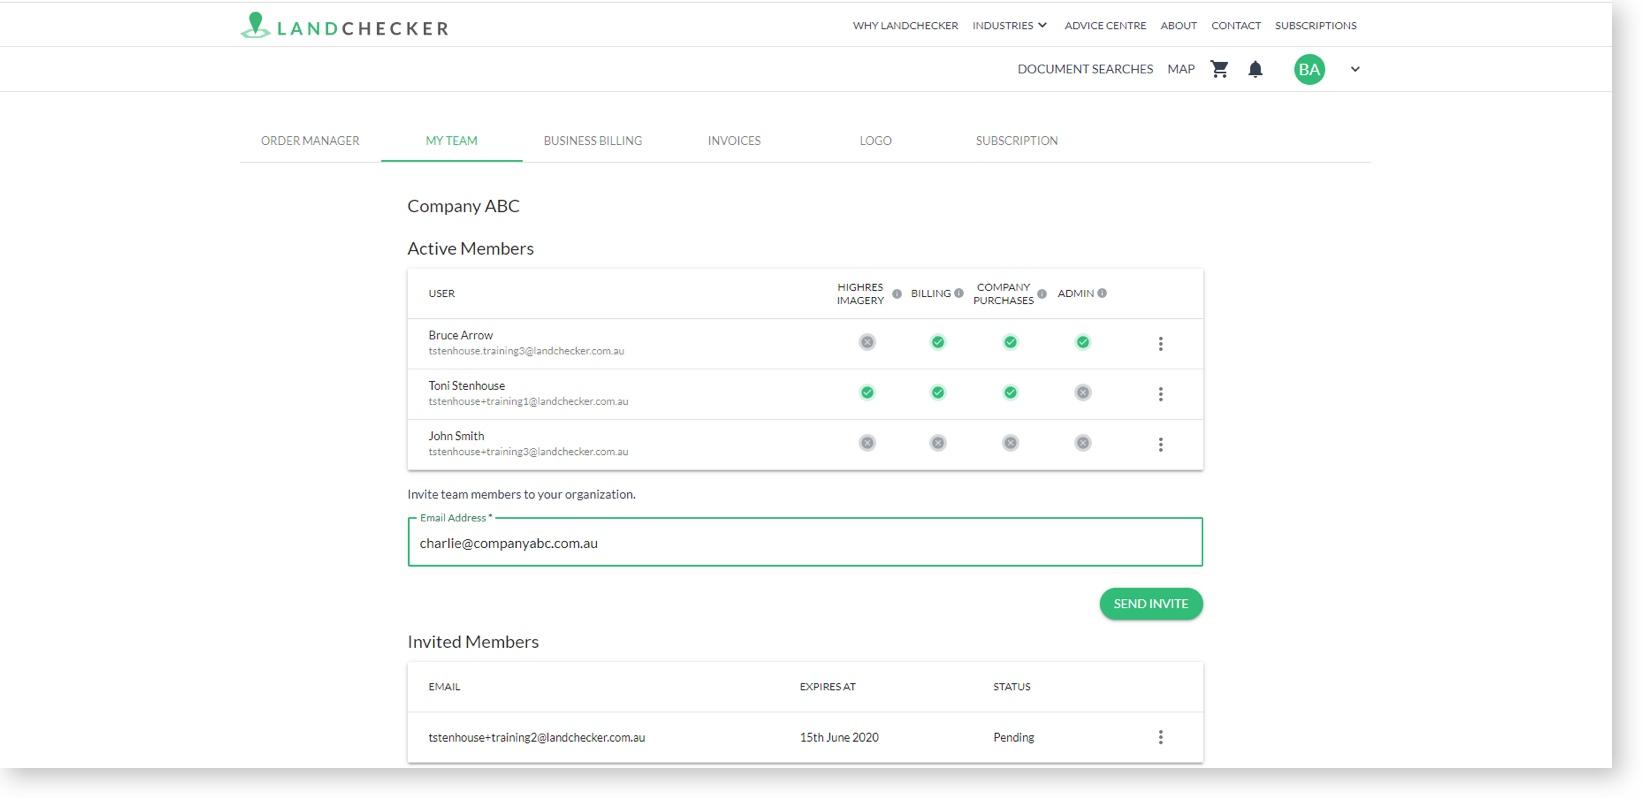Switch to Order Manager tab
This screenshot has height=798, width=1644.
tap(310, 141)
